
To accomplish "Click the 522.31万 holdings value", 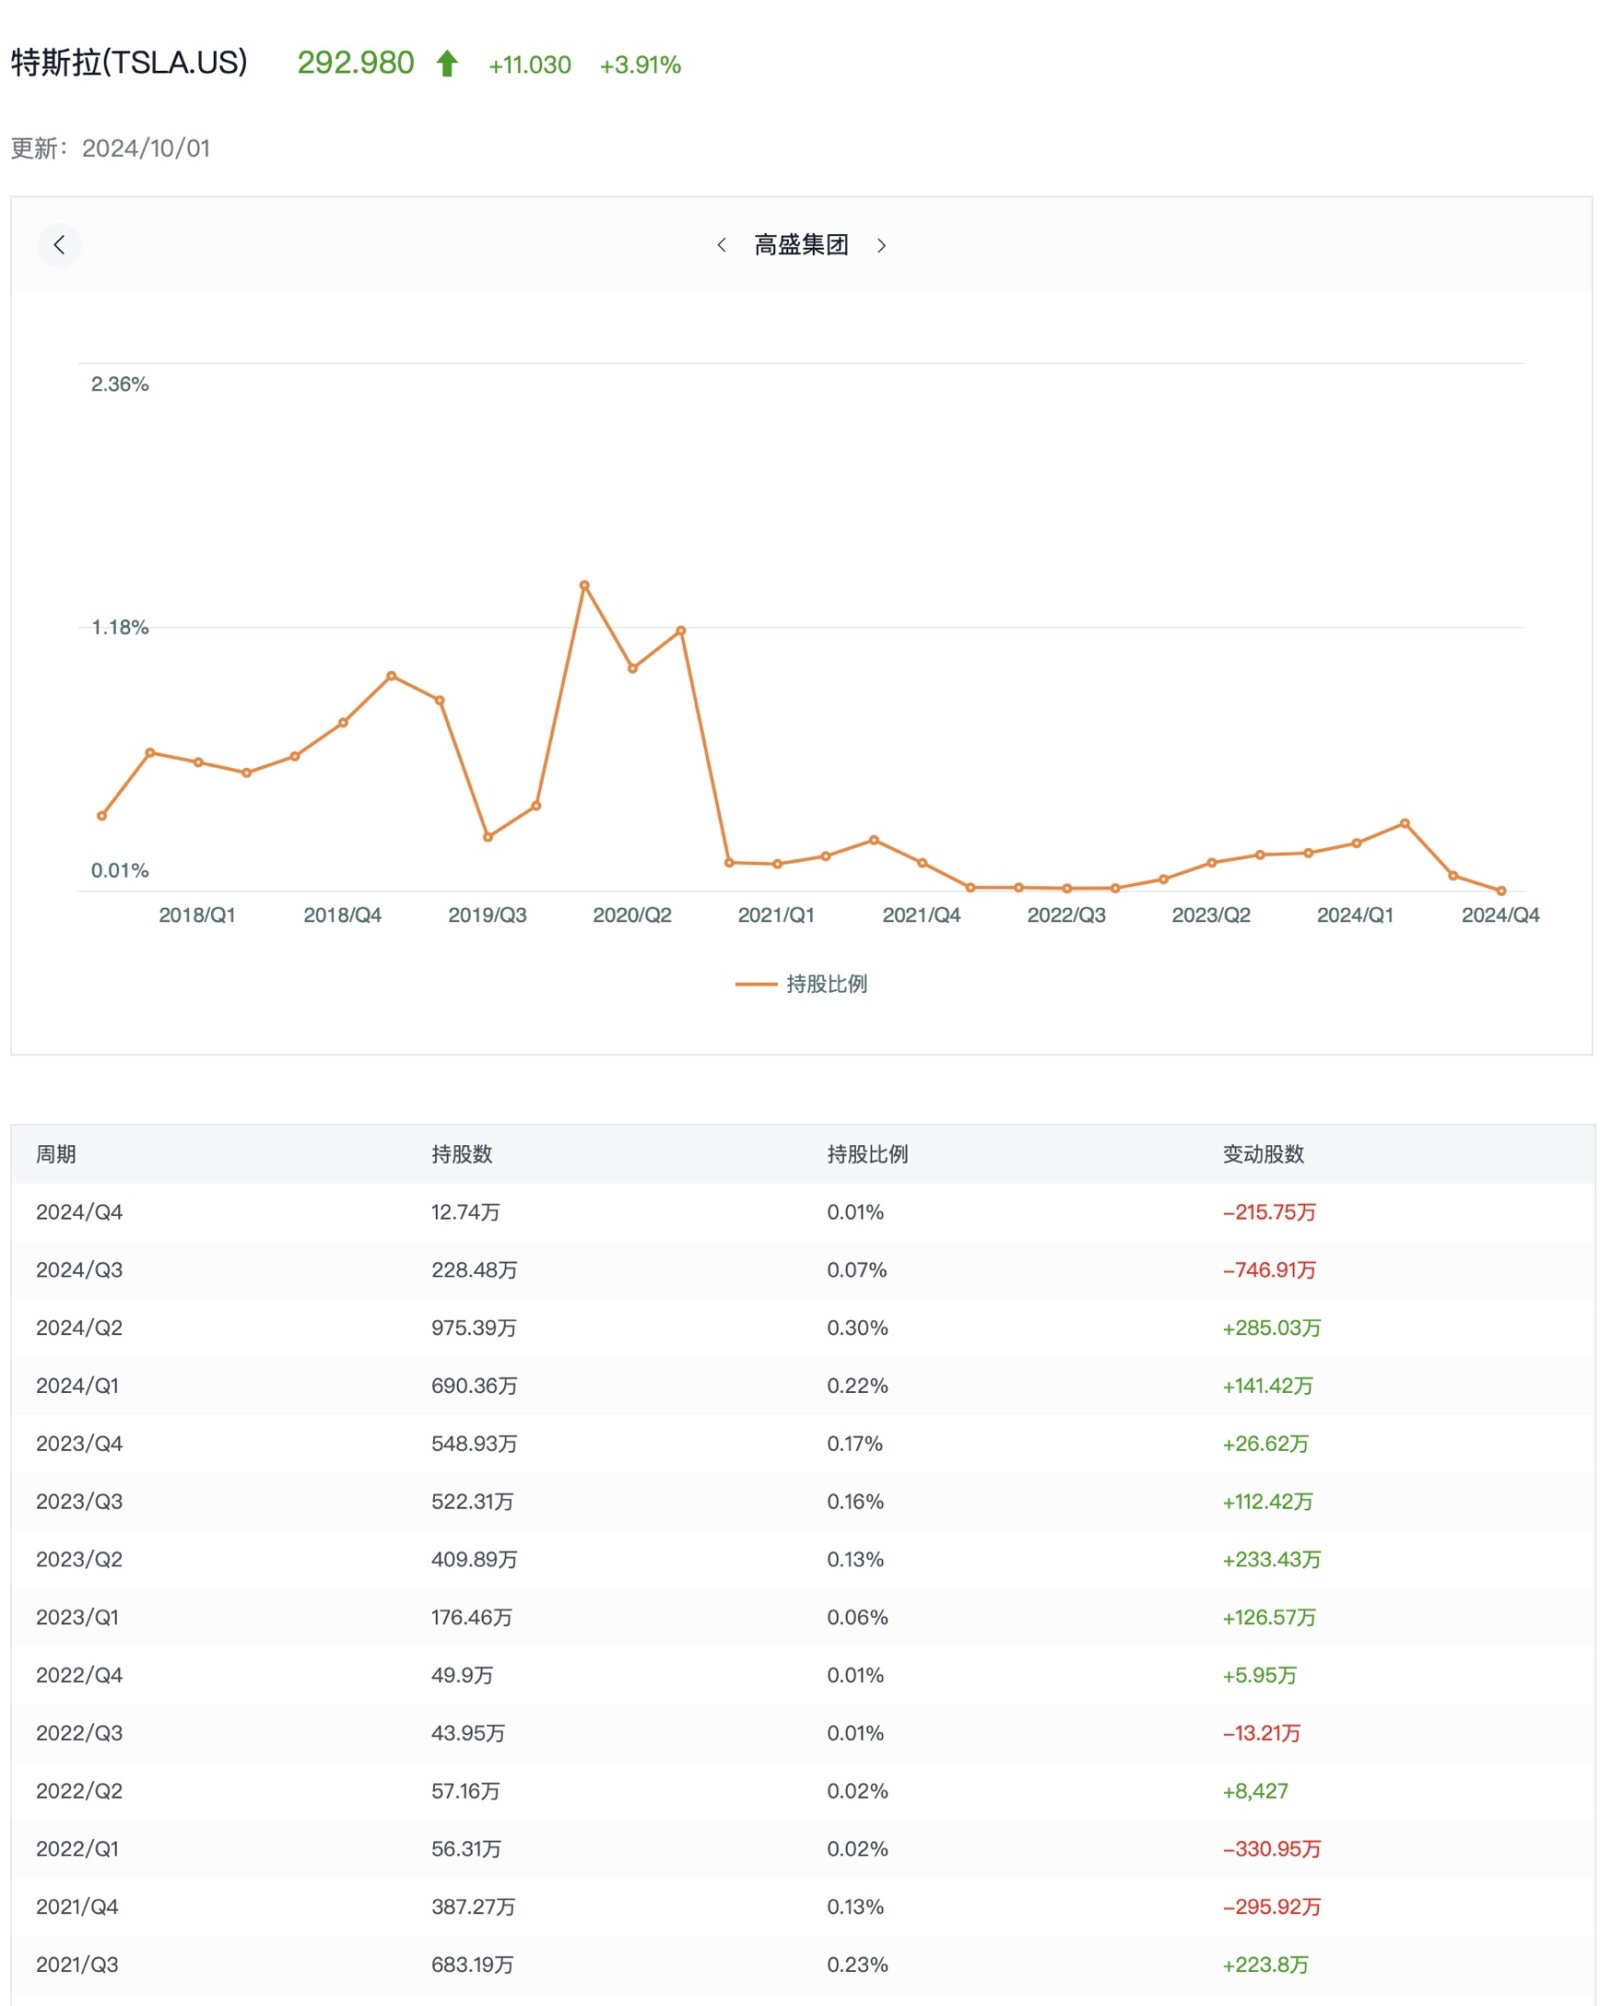I will tap(472, 1502).
